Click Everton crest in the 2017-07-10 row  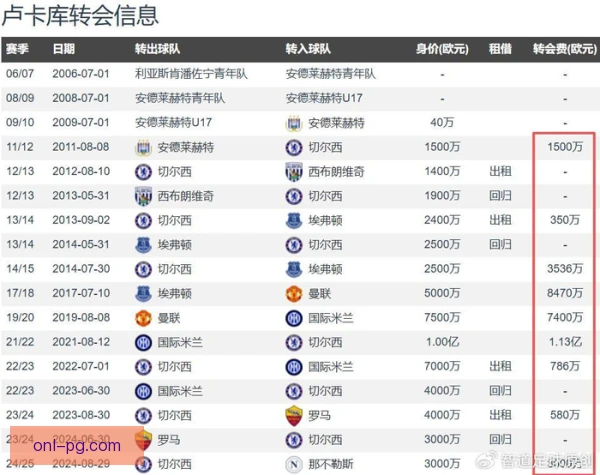tap(143, 294)
